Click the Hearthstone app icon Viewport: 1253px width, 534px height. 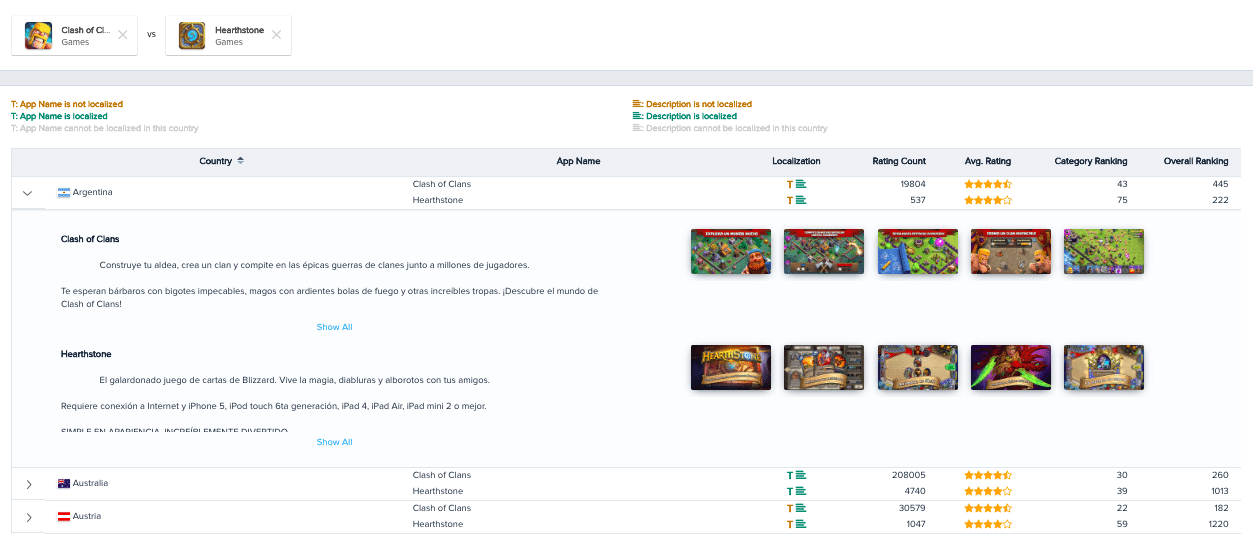pos(192,36)
